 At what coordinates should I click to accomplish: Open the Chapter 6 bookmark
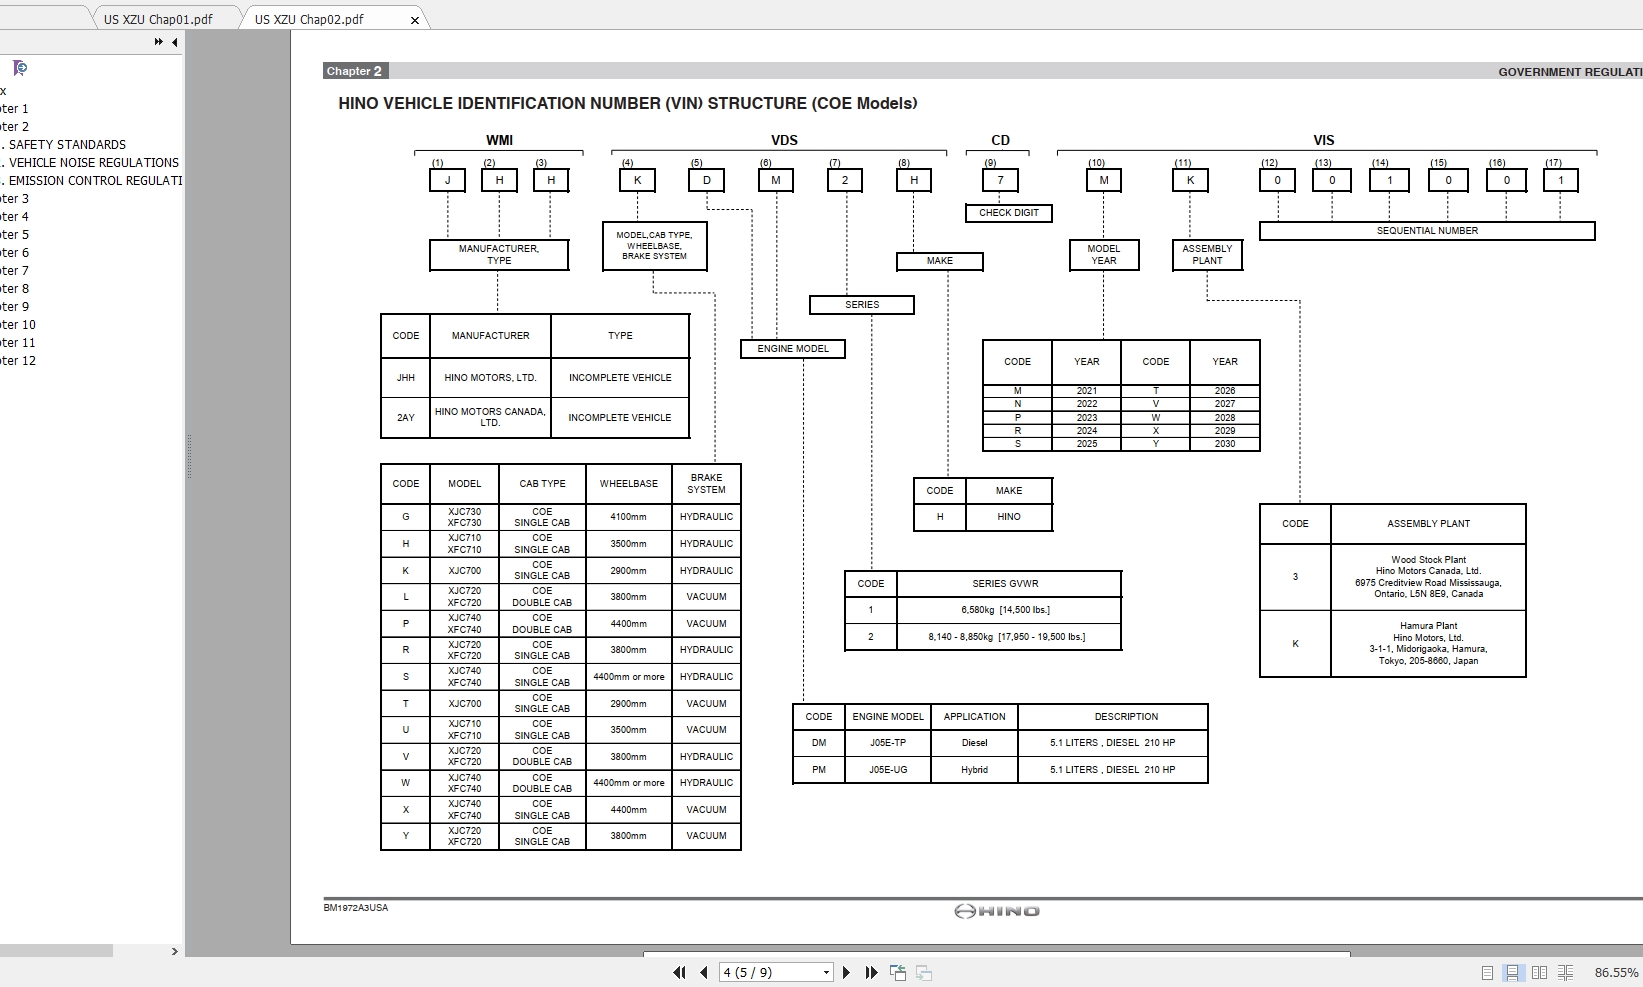14,253
